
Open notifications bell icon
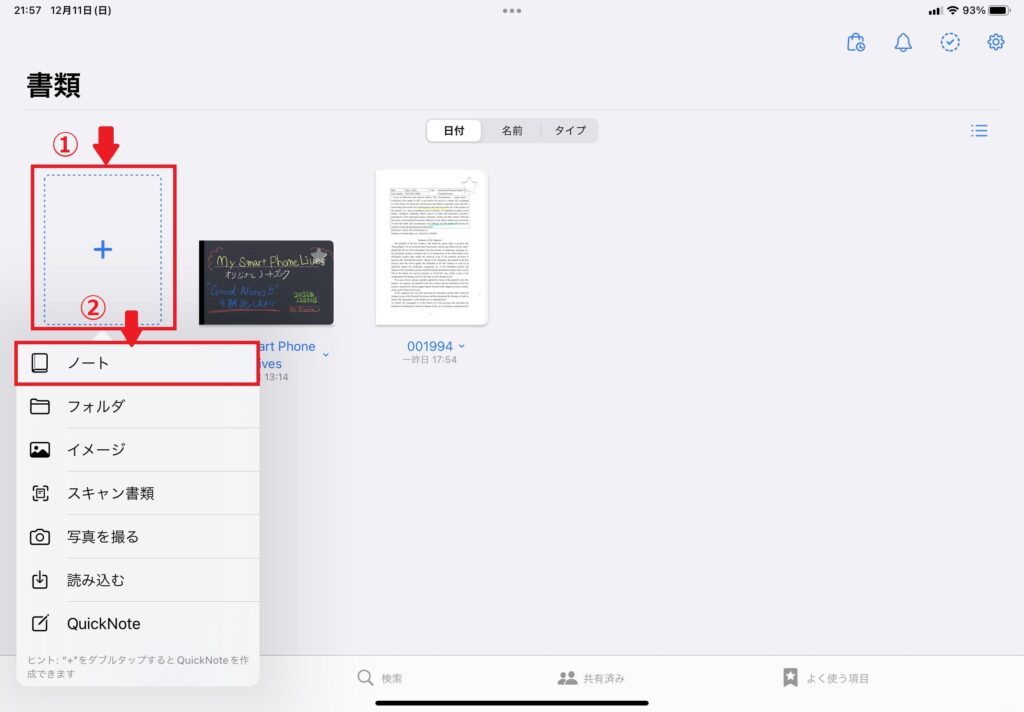(903, 42)
